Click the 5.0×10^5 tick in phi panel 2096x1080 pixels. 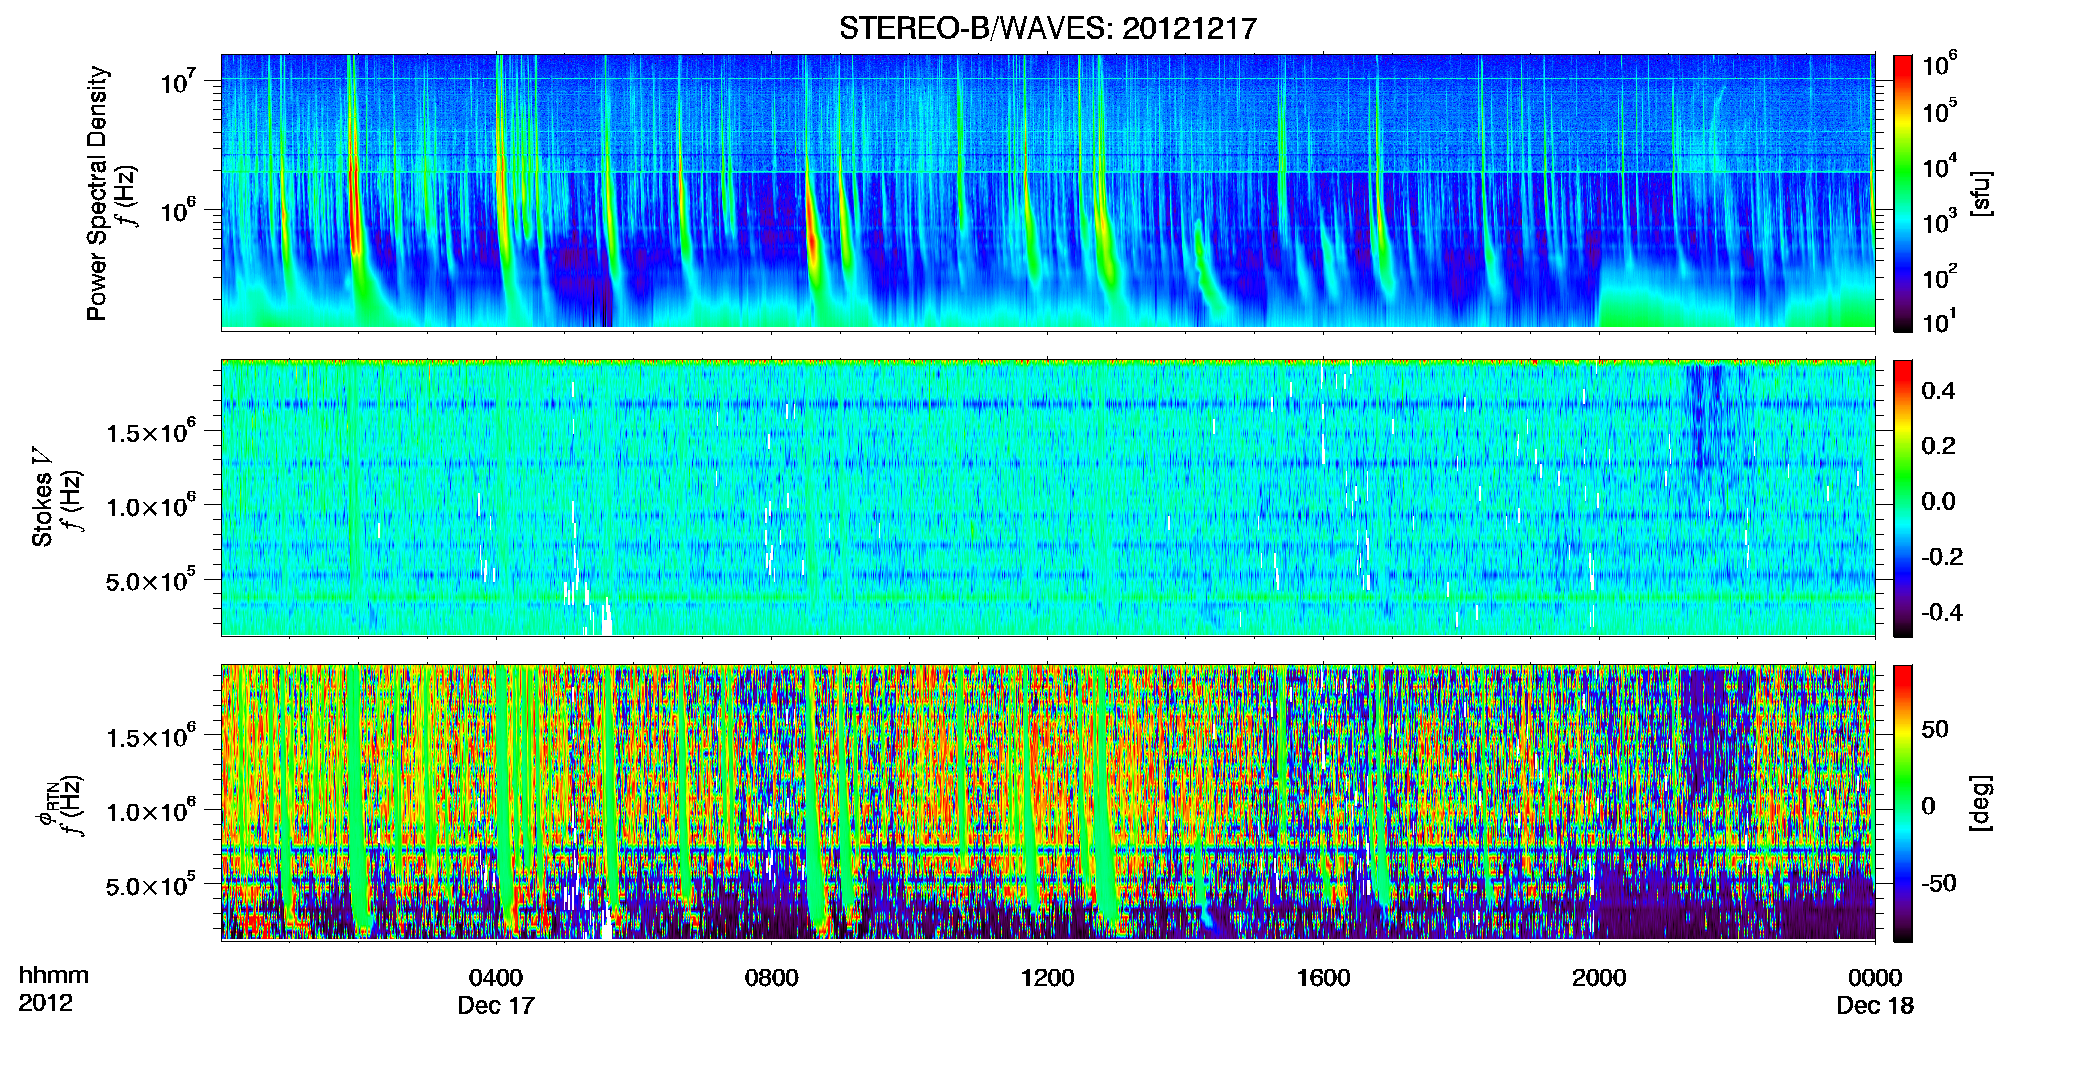(151, 885)
